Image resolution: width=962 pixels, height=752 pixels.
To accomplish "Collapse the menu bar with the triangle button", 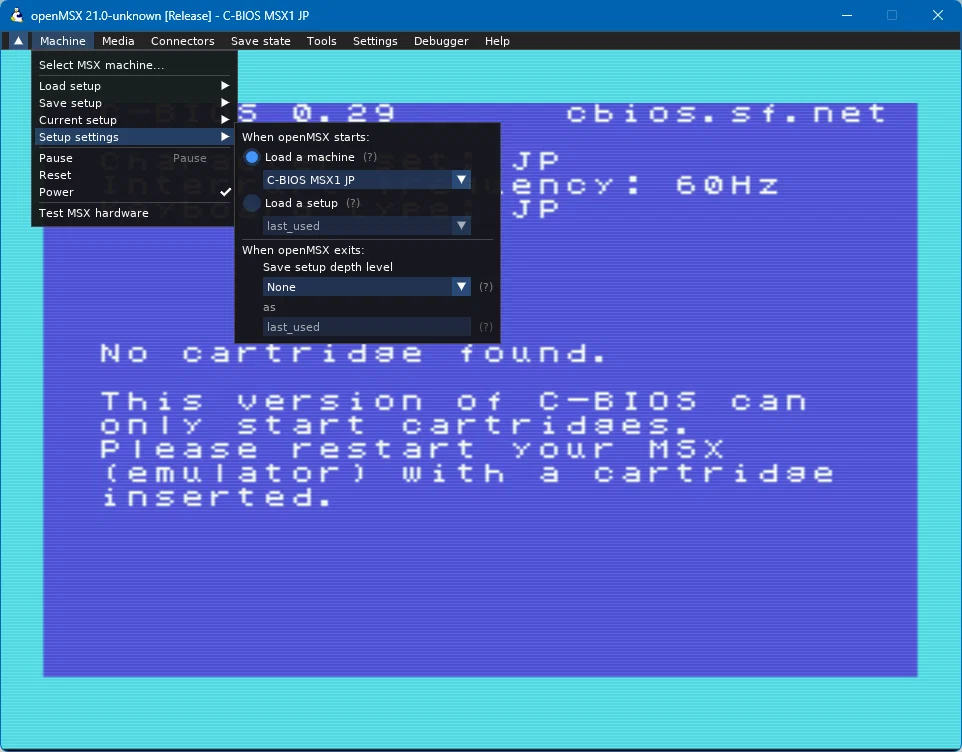I will 18,40.
